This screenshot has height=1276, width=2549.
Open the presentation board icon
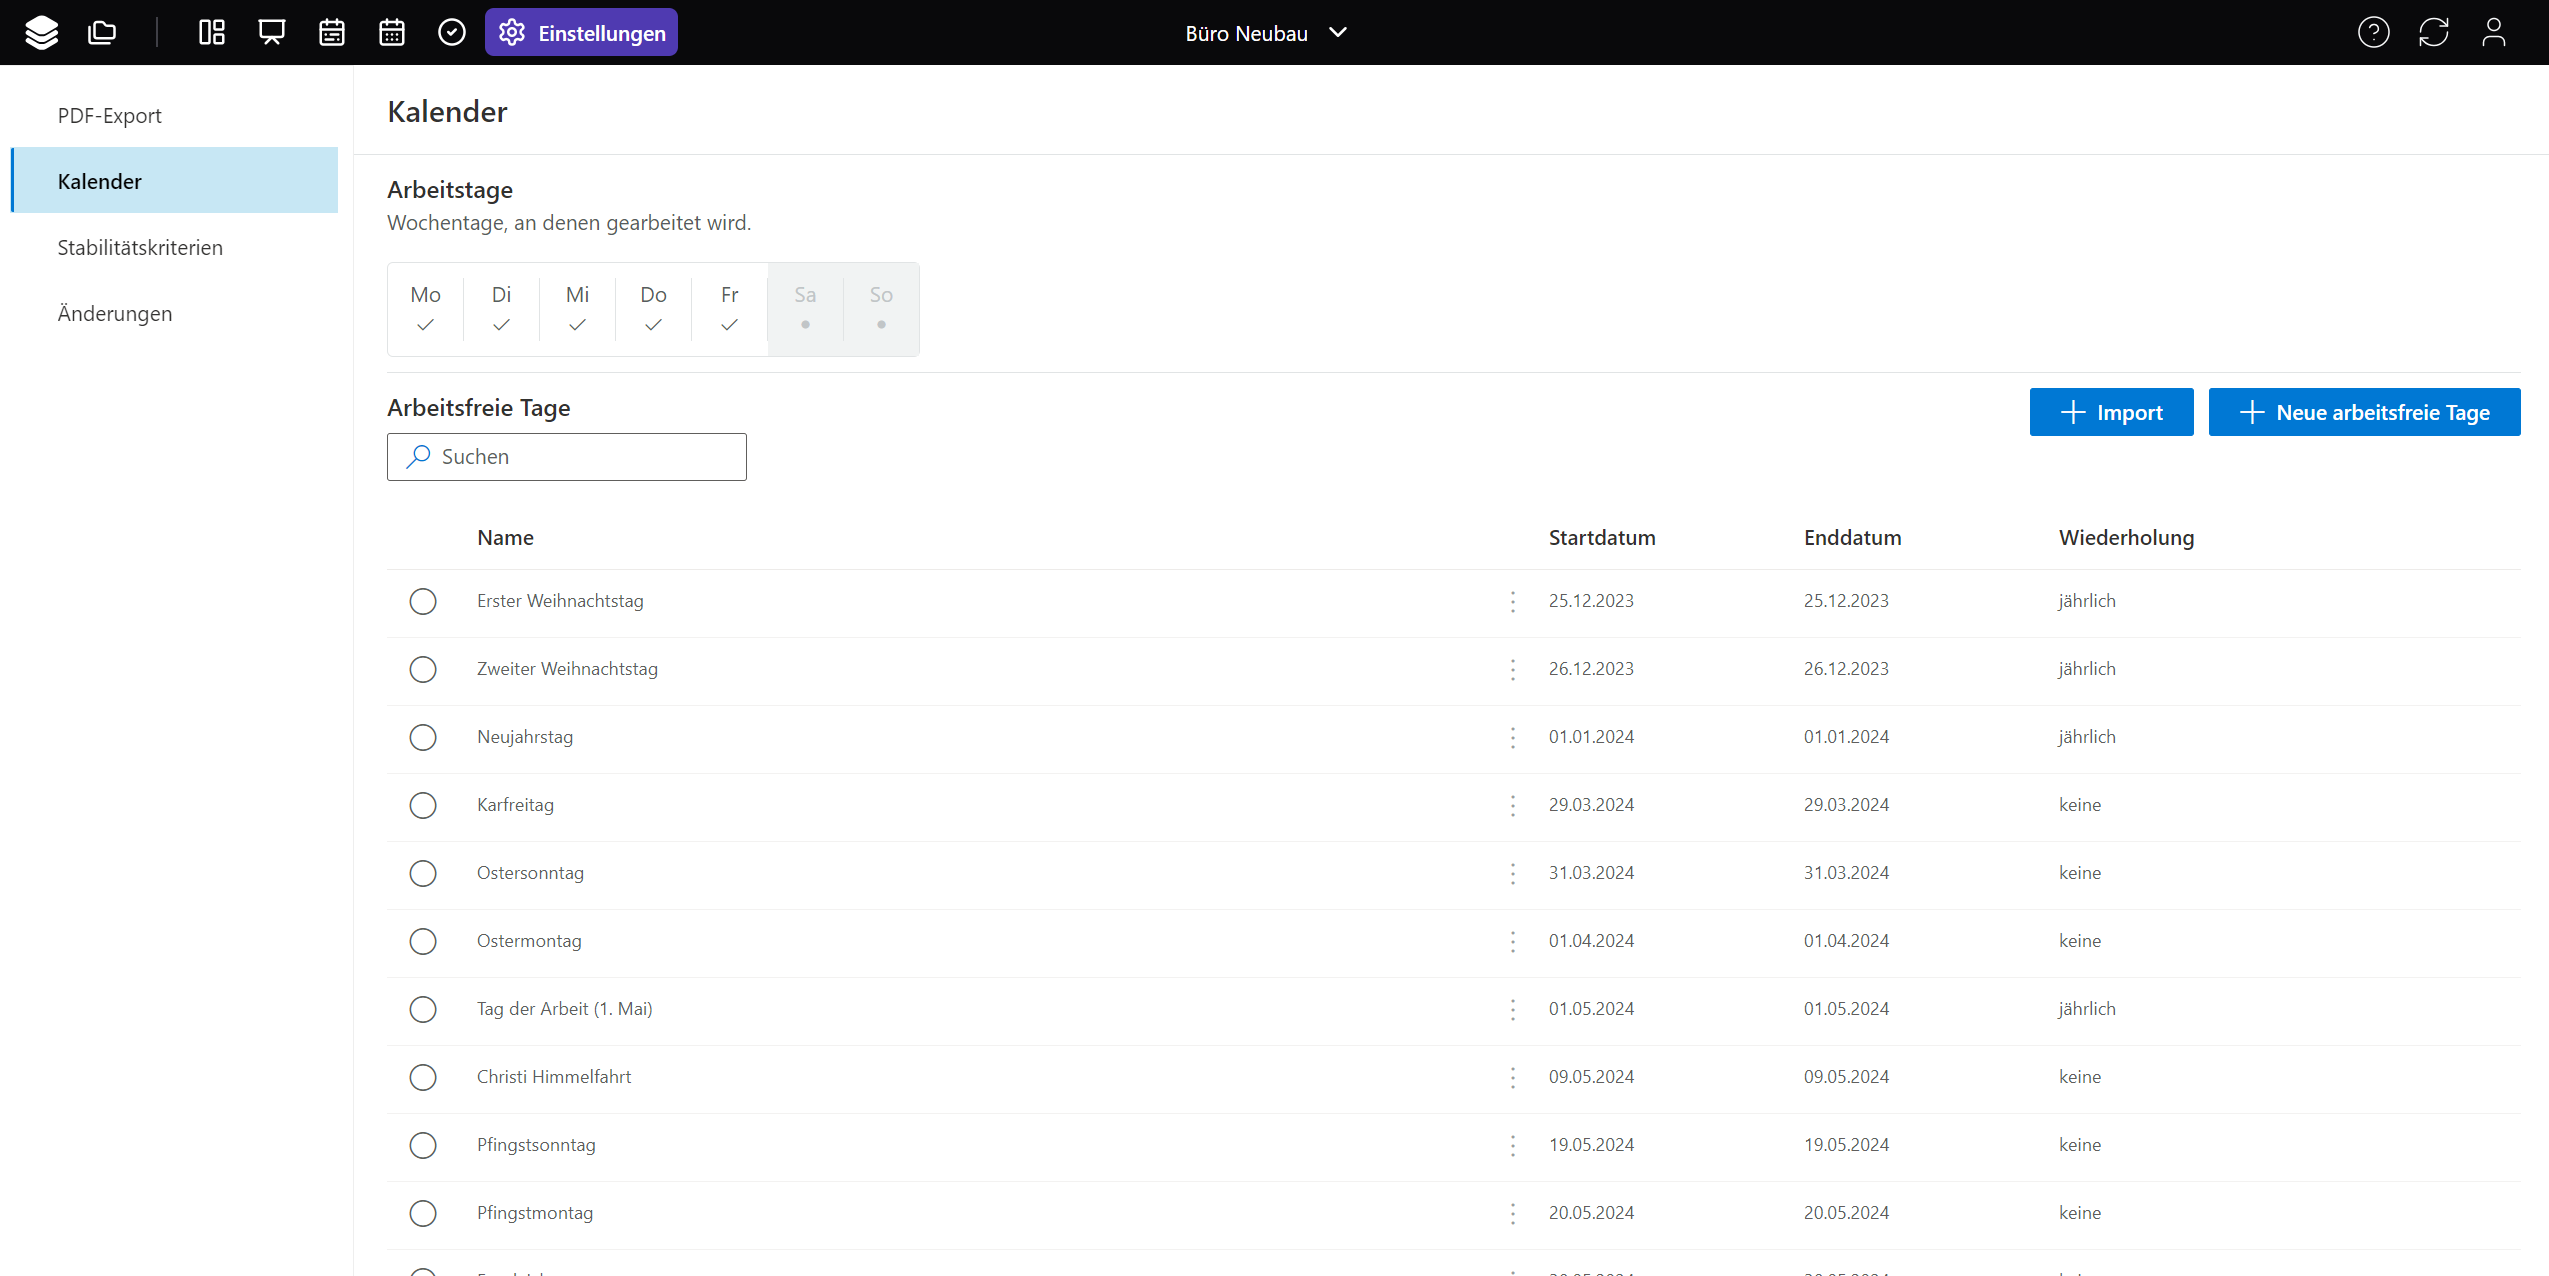coord(272,33)
